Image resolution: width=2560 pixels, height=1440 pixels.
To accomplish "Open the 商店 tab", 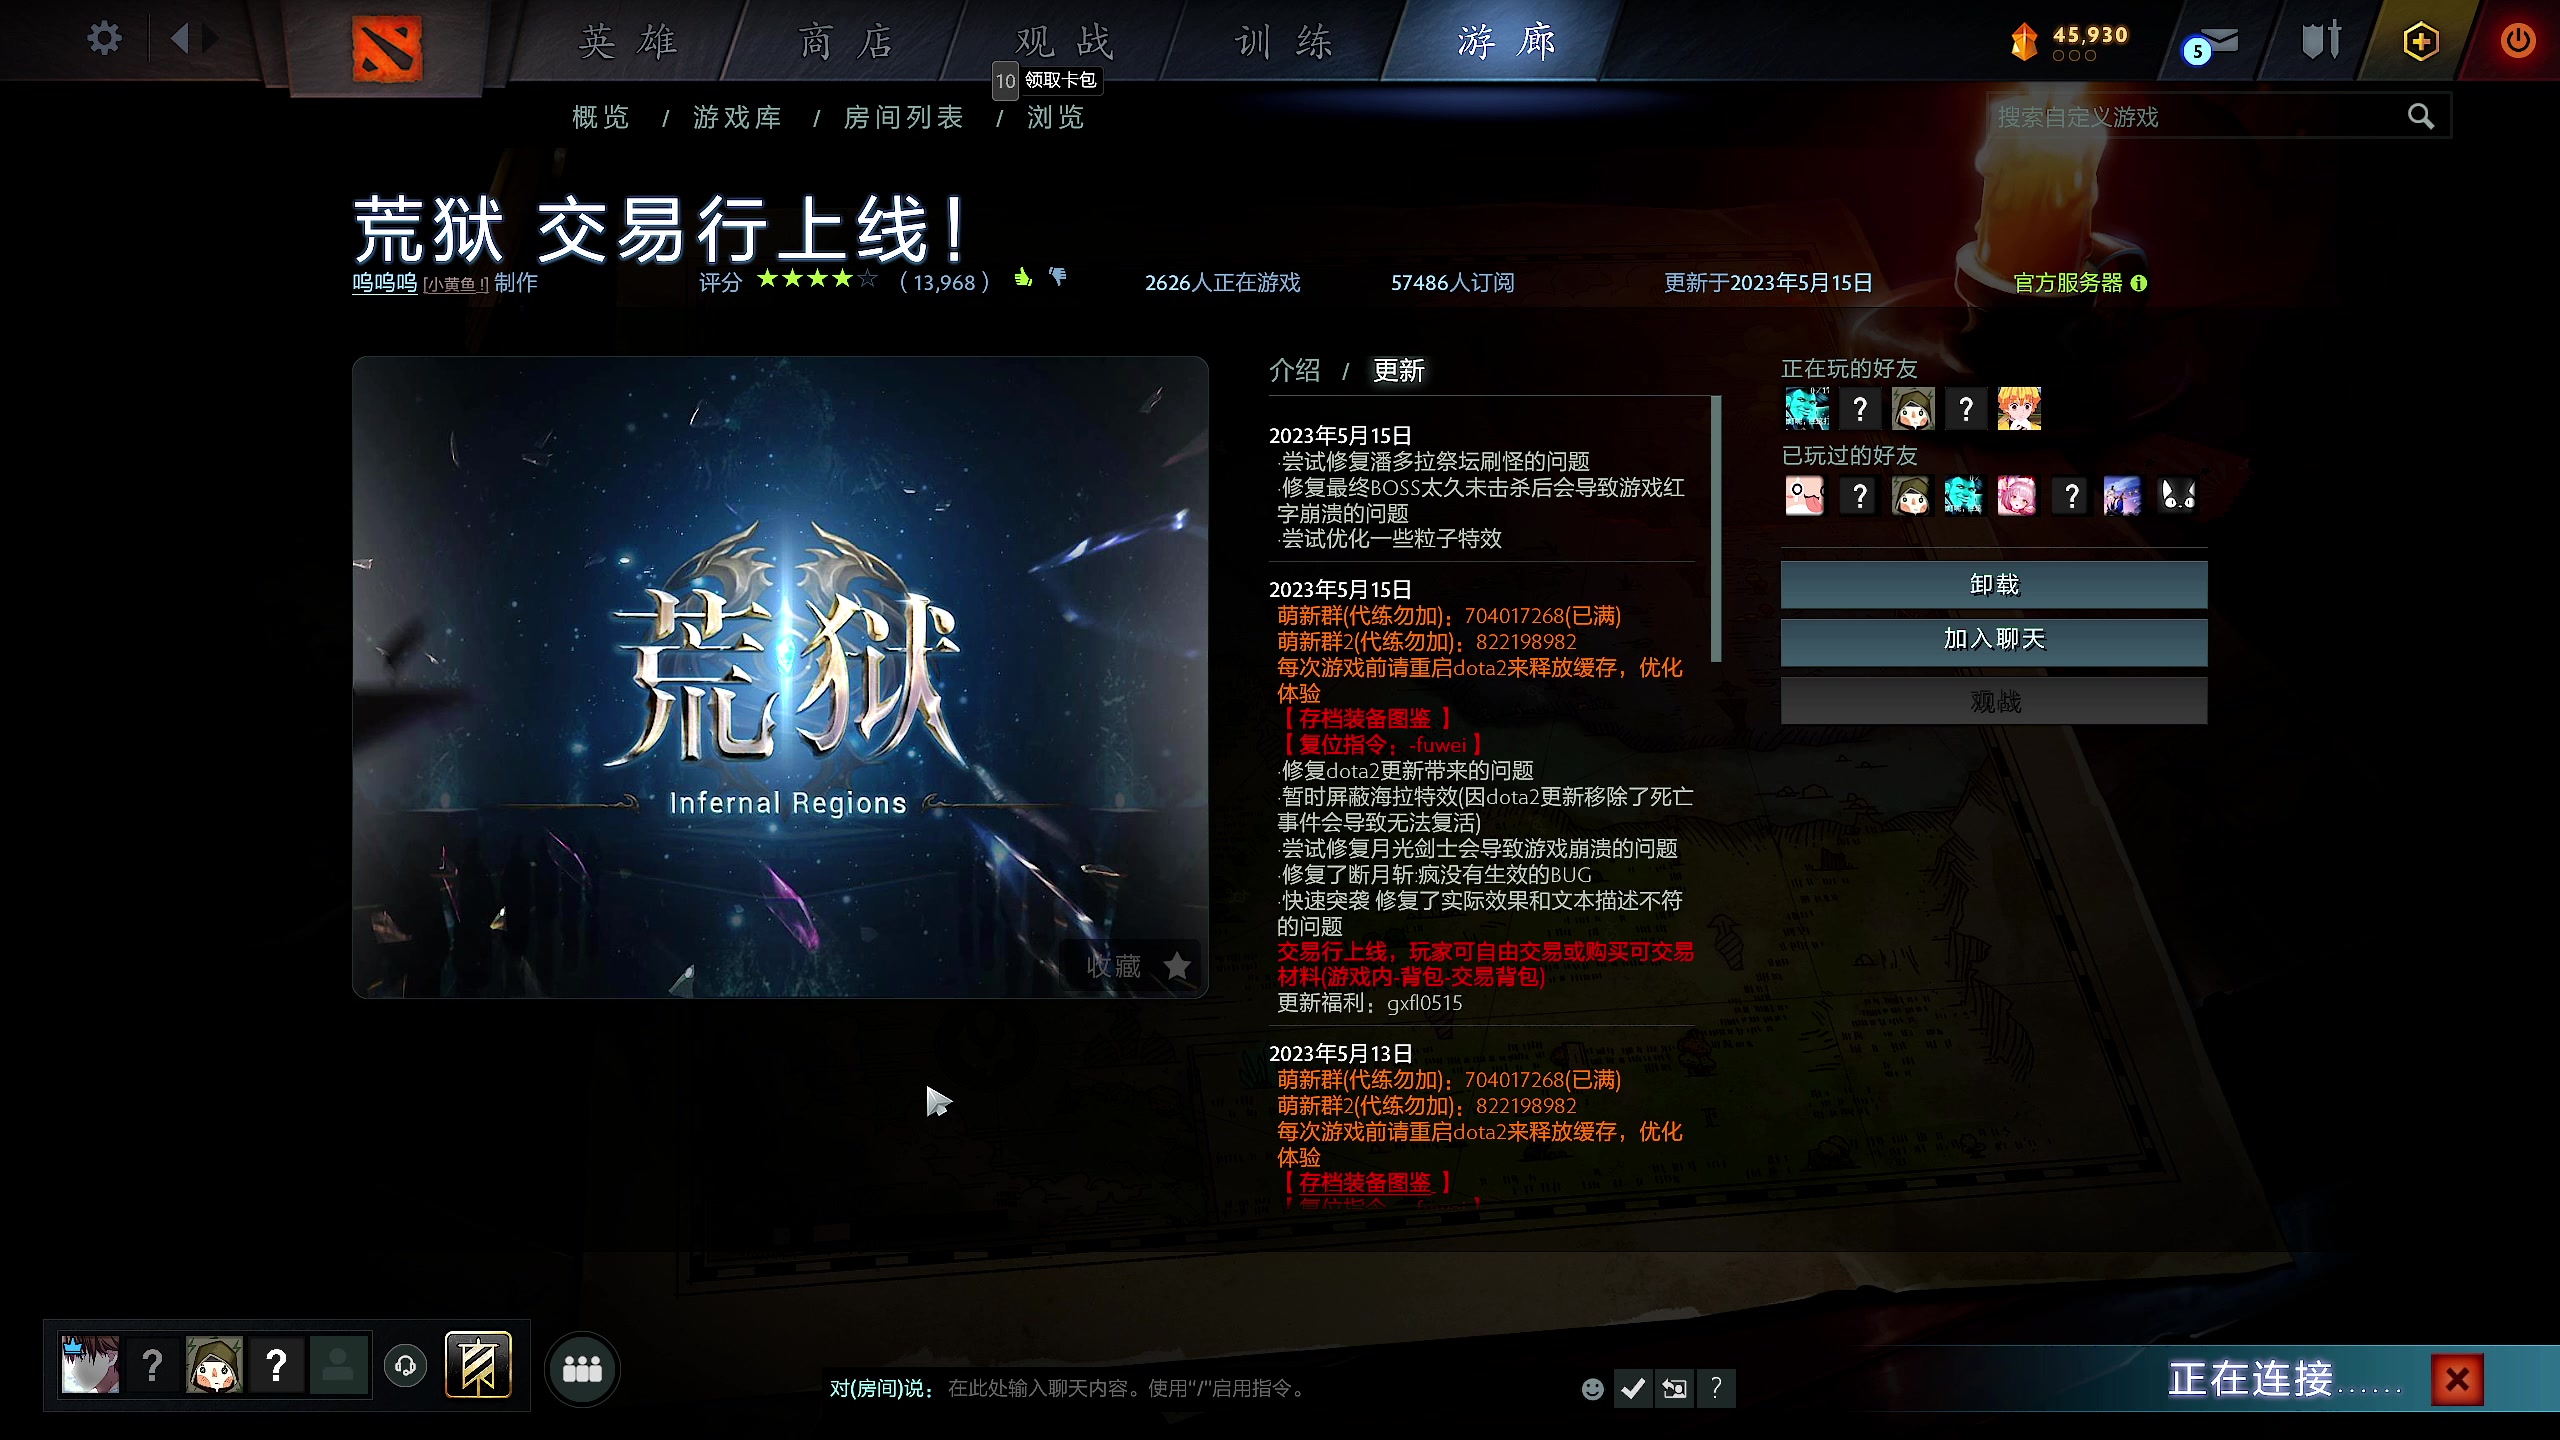I will point(847,42).
